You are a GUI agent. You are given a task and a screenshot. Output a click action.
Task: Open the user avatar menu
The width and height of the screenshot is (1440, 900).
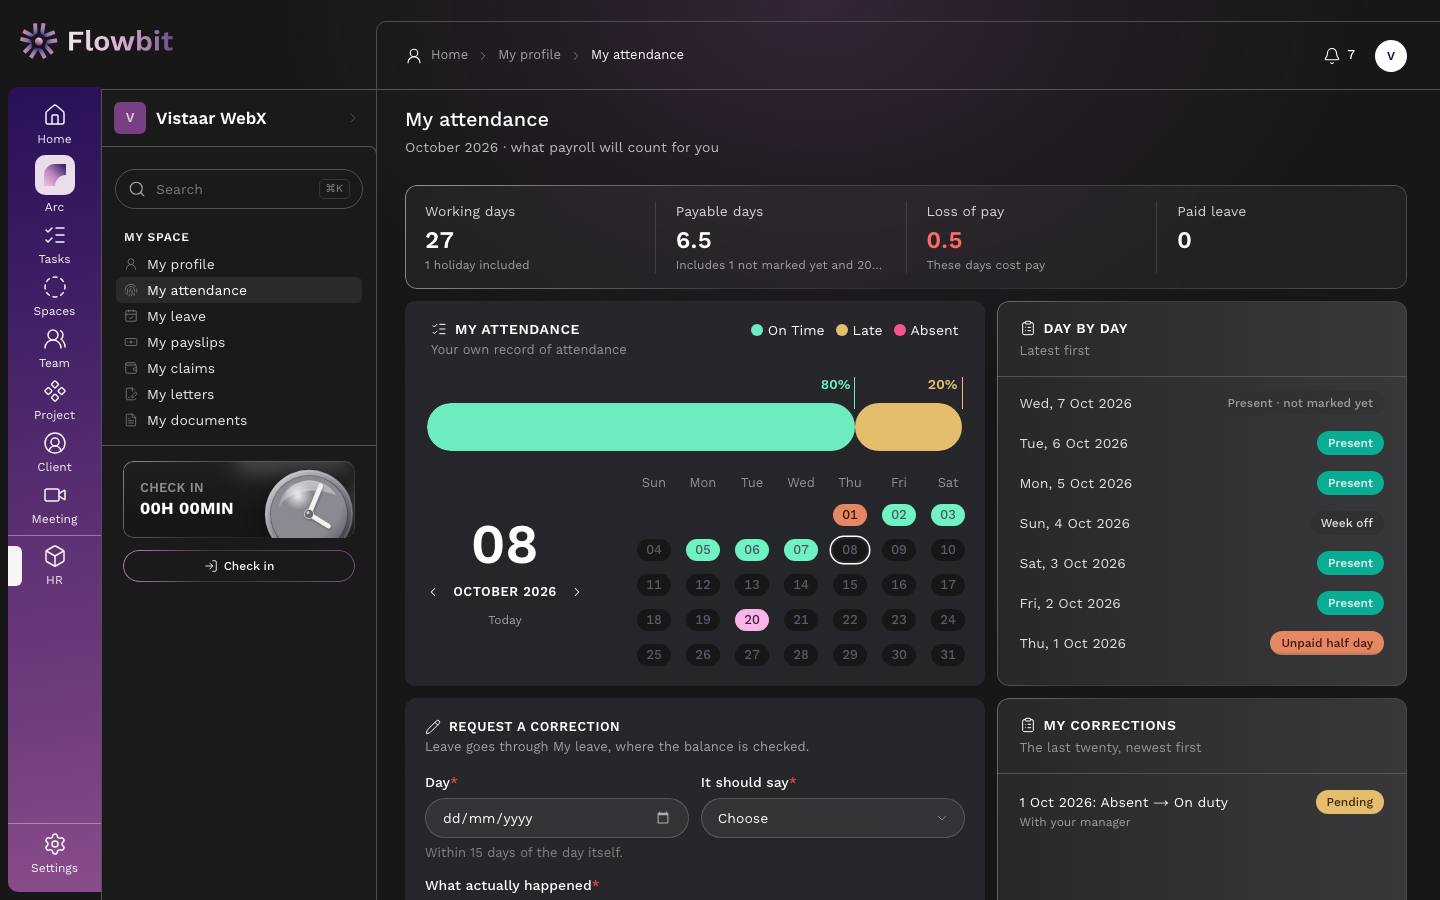(1390, 56)
